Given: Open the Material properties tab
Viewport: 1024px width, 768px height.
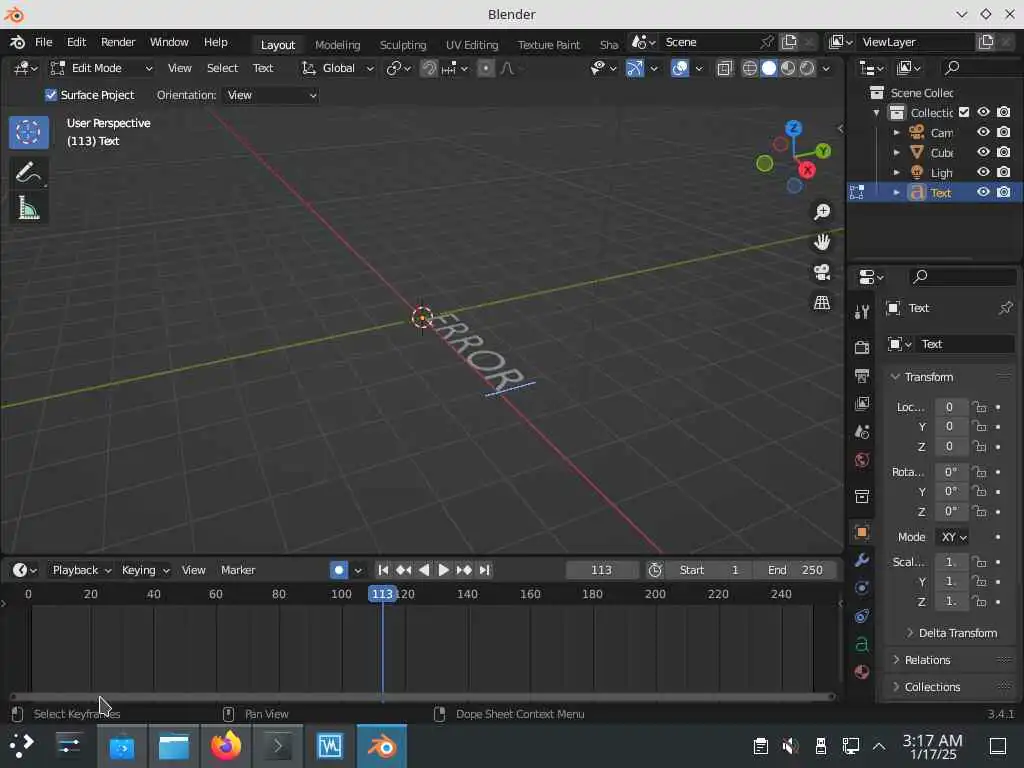Looking at the screenshot, I should 862,672.
